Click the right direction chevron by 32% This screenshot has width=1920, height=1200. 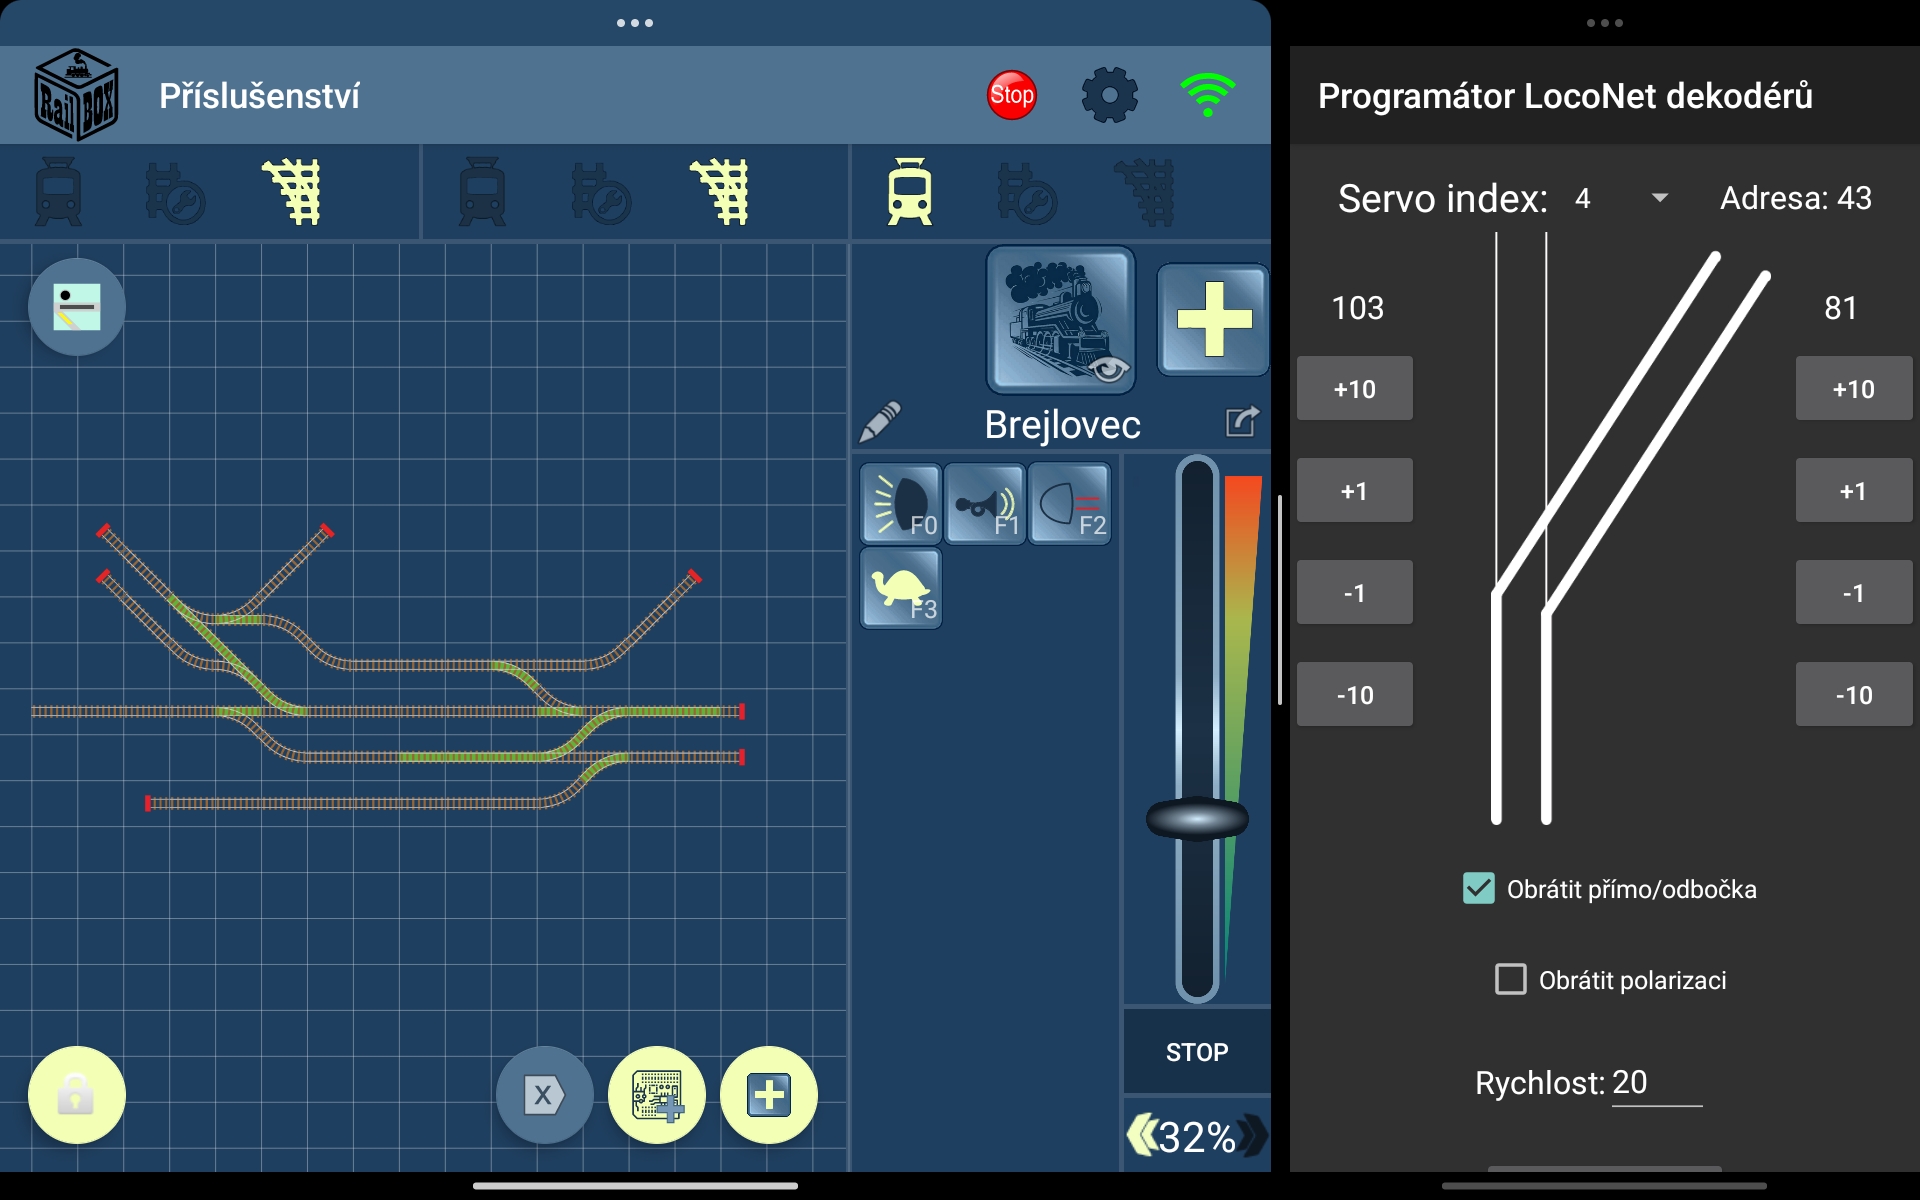tap(1253, 1136)
